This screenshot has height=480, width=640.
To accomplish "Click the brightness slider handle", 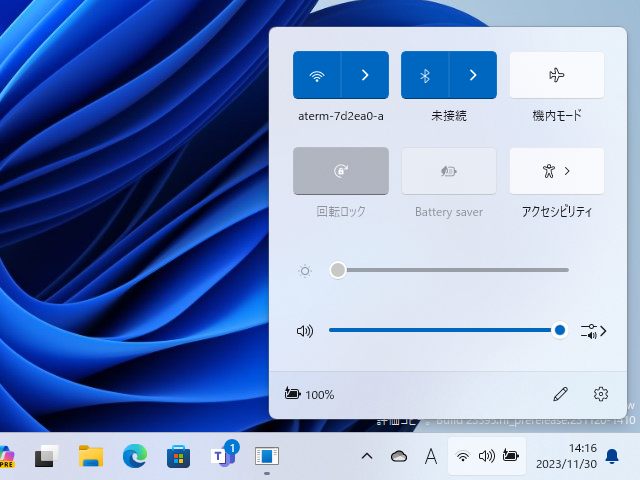I will coord(338,270).
